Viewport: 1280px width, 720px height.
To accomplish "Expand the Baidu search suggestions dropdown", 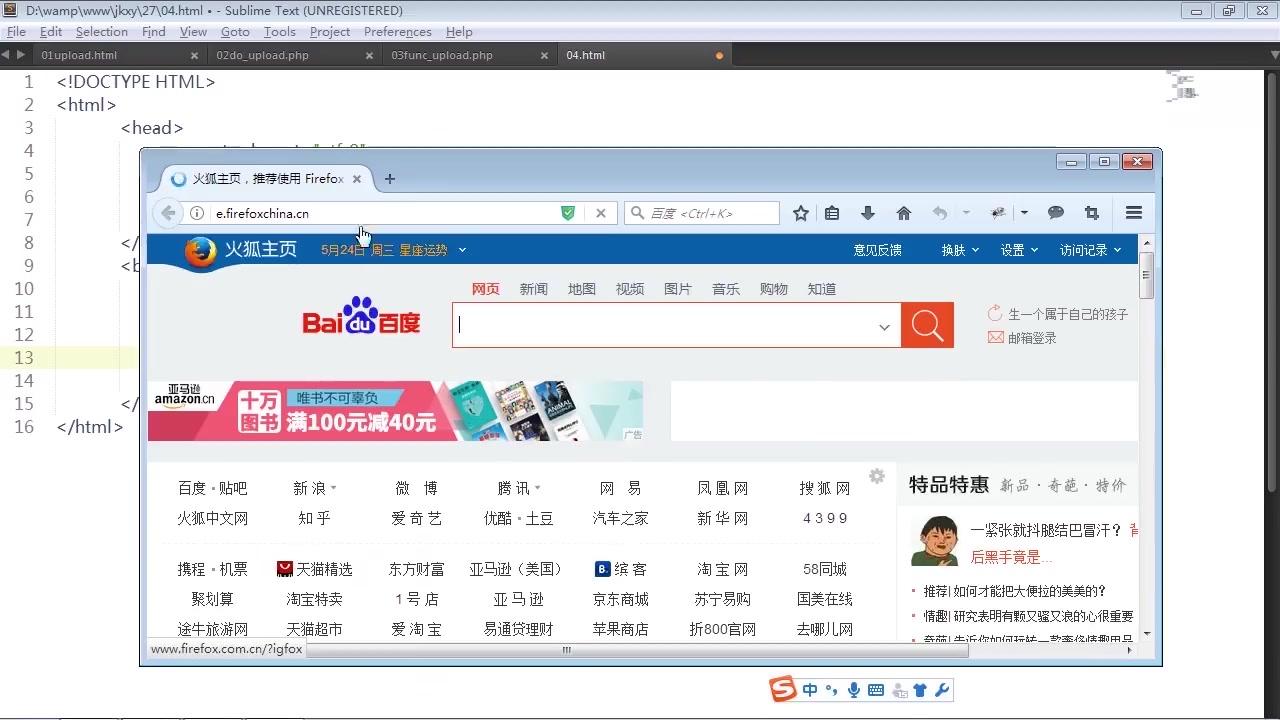I will (884, 327).
